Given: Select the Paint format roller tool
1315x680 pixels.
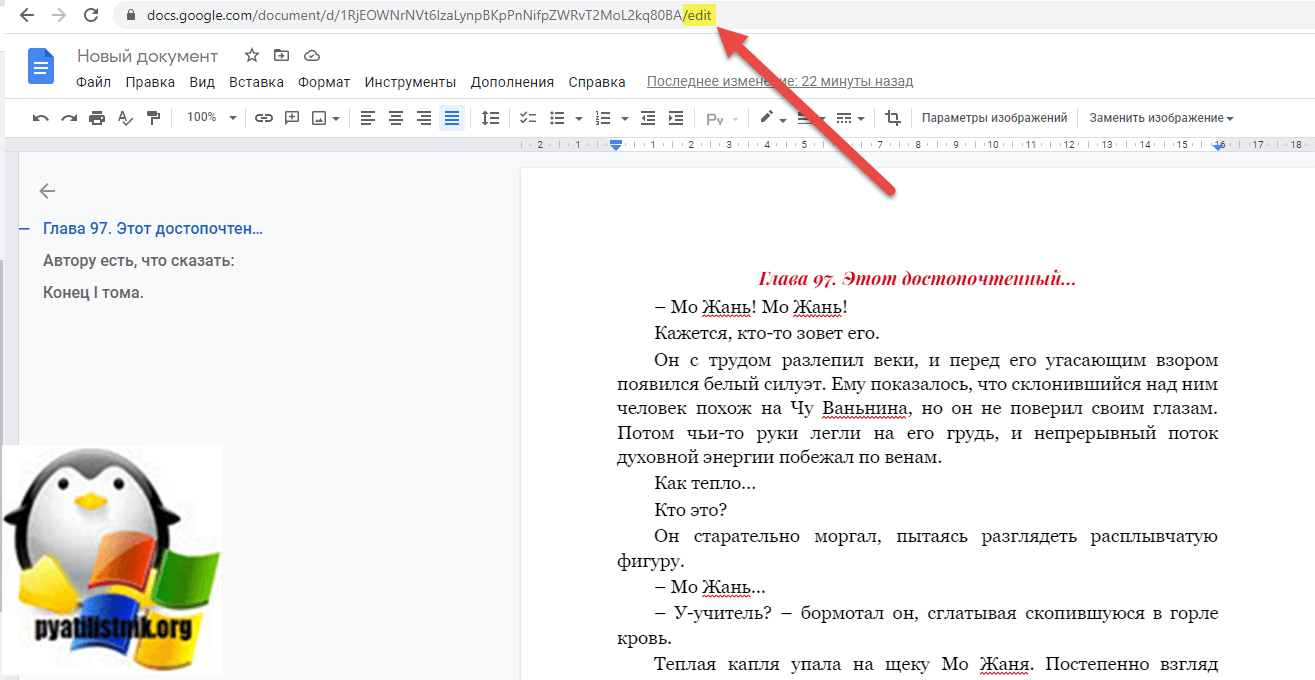Looking at the screenshot, I should (x=153, y=118).
